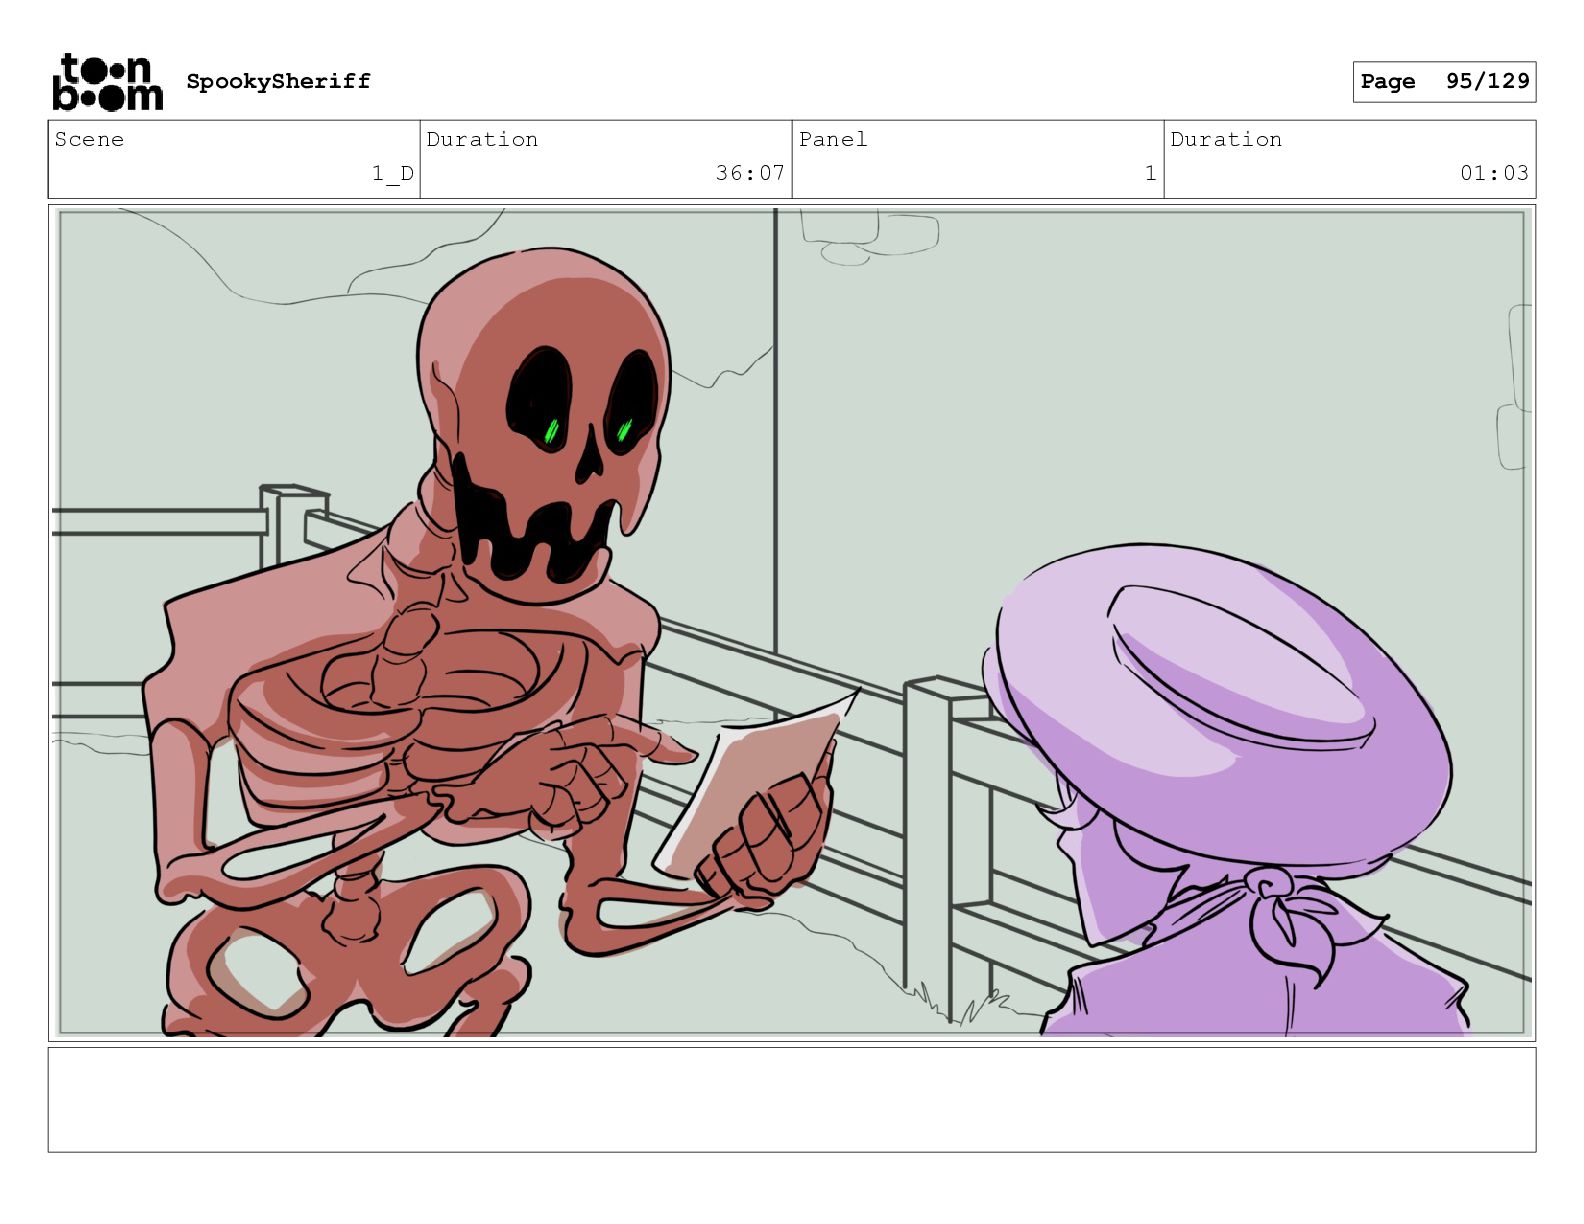This screenshot has height=1224, width=1584.
Task: Click the panel duration value 01:03
Action: tap(1493, 173)
